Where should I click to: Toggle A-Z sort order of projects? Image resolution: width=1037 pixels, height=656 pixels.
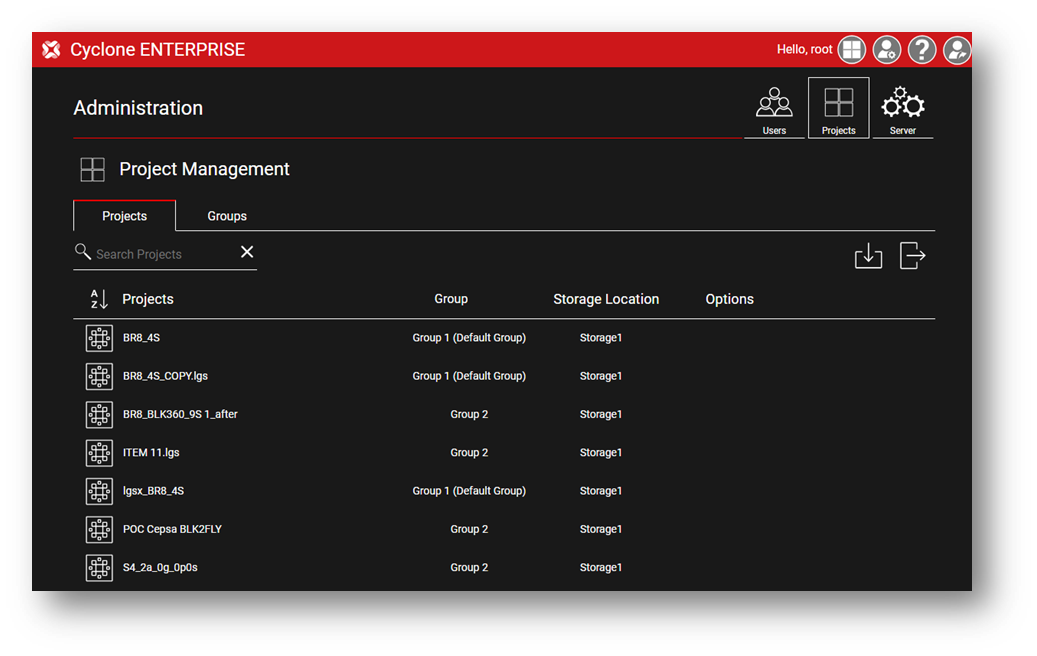pos(99,299)
